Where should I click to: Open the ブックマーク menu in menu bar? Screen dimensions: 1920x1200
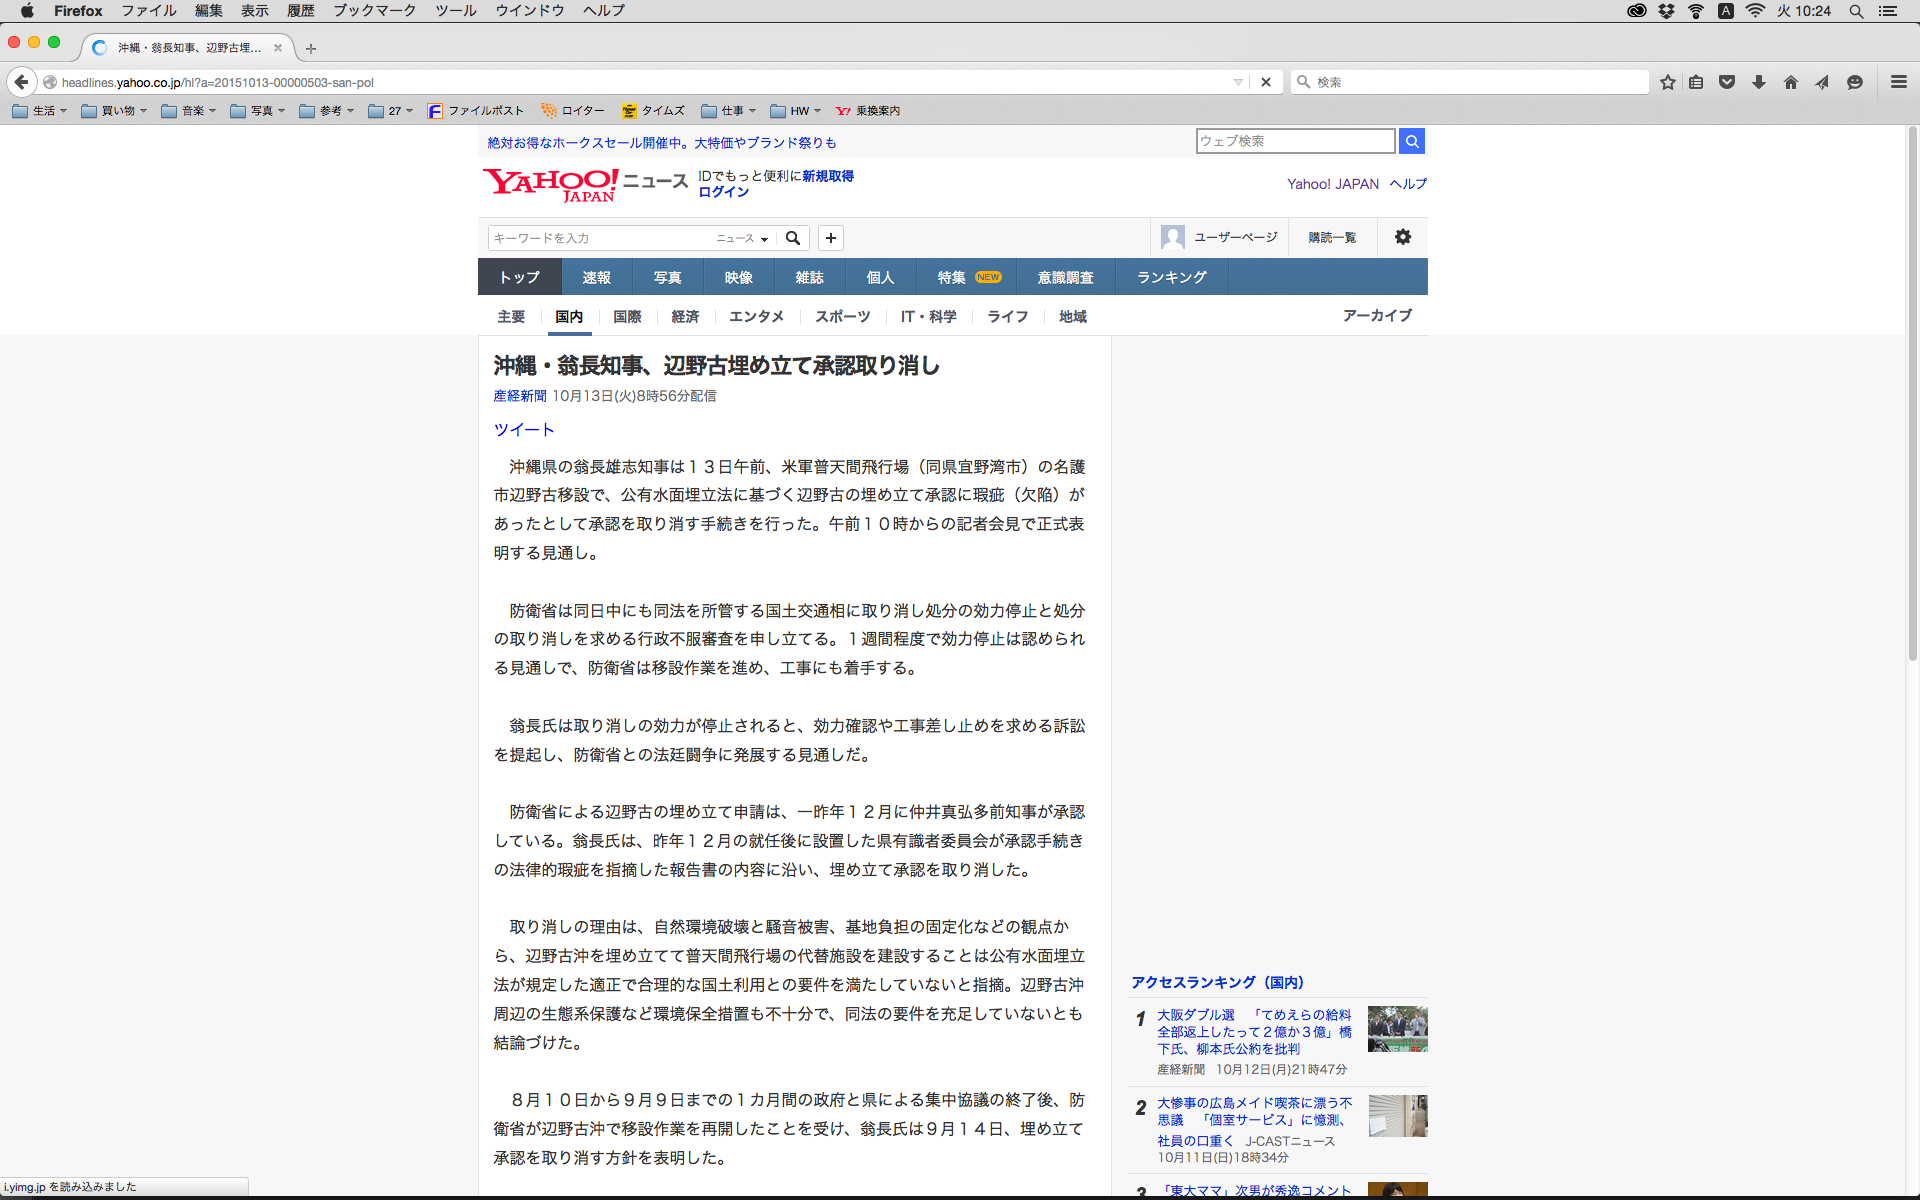click(x=374, y=11)
